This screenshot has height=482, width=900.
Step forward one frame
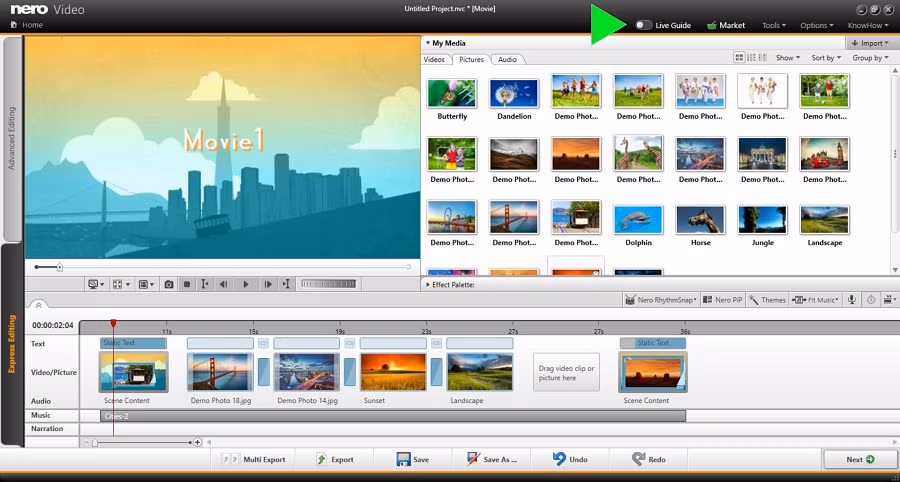(267, 284)
